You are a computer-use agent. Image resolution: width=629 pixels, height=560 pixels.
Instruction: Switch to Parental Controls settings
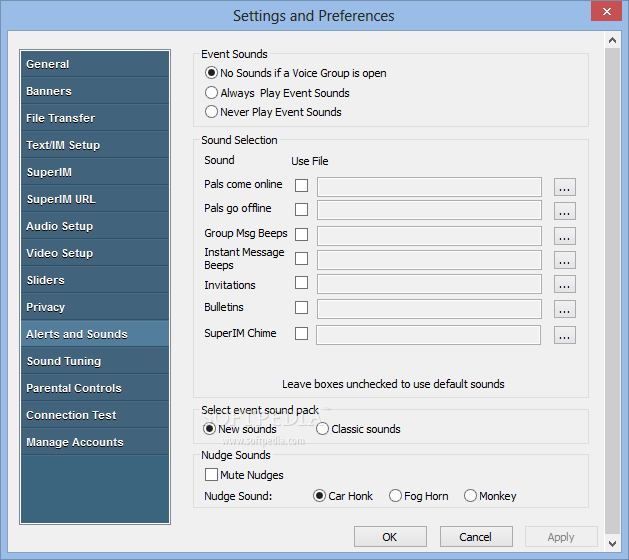[x=95, y=388]
